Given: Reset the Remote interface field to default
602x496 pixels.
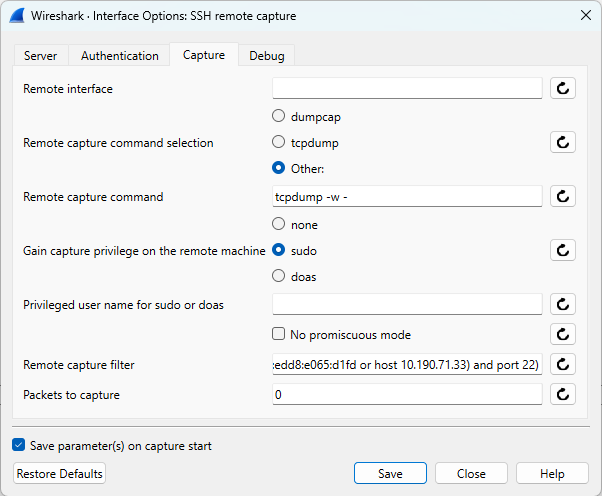Looking at the screenshot, I should [562, 88].
